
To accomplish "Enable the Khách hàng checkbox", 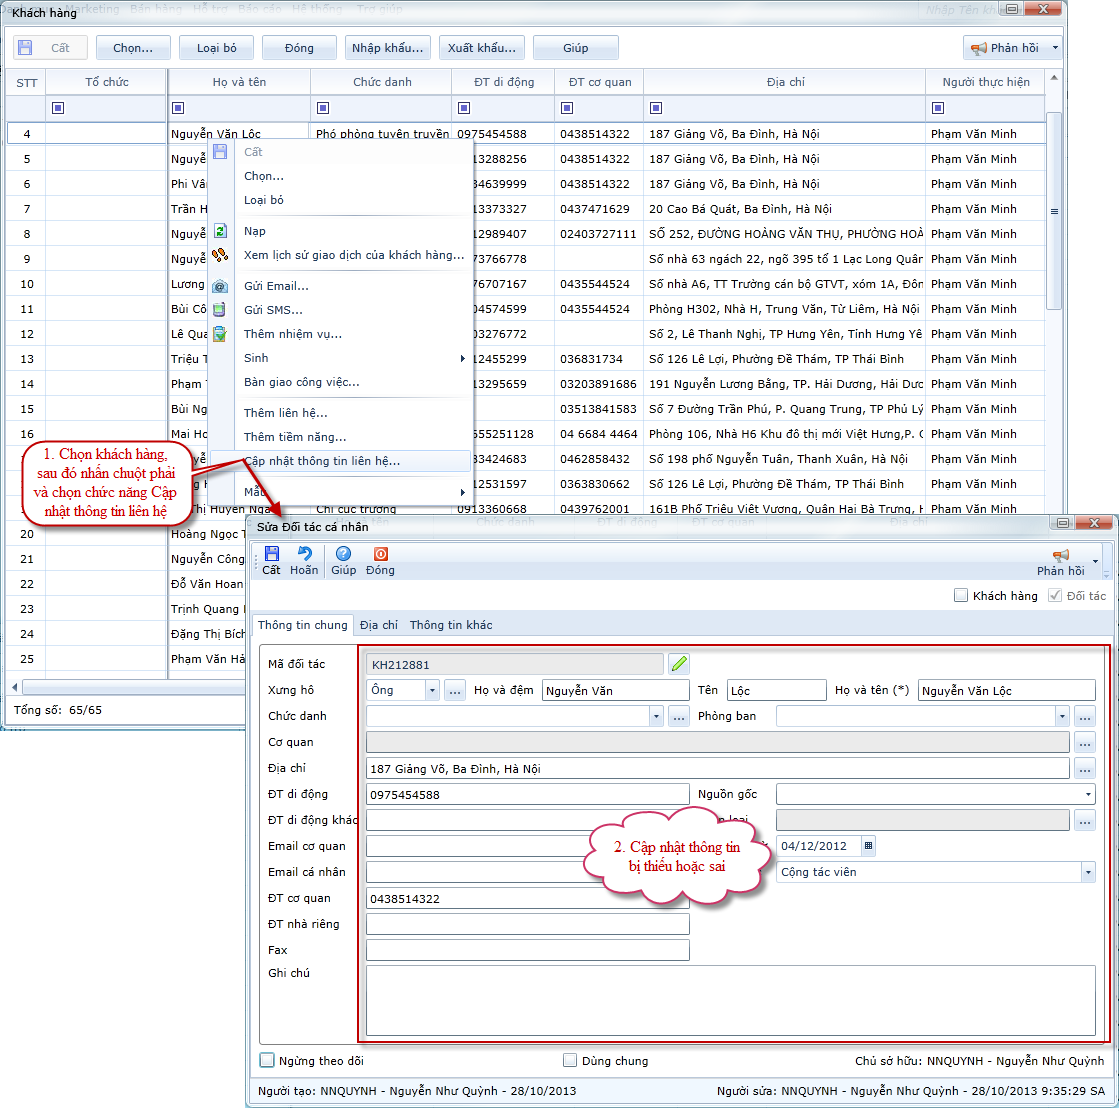I will tap(961, 596).
